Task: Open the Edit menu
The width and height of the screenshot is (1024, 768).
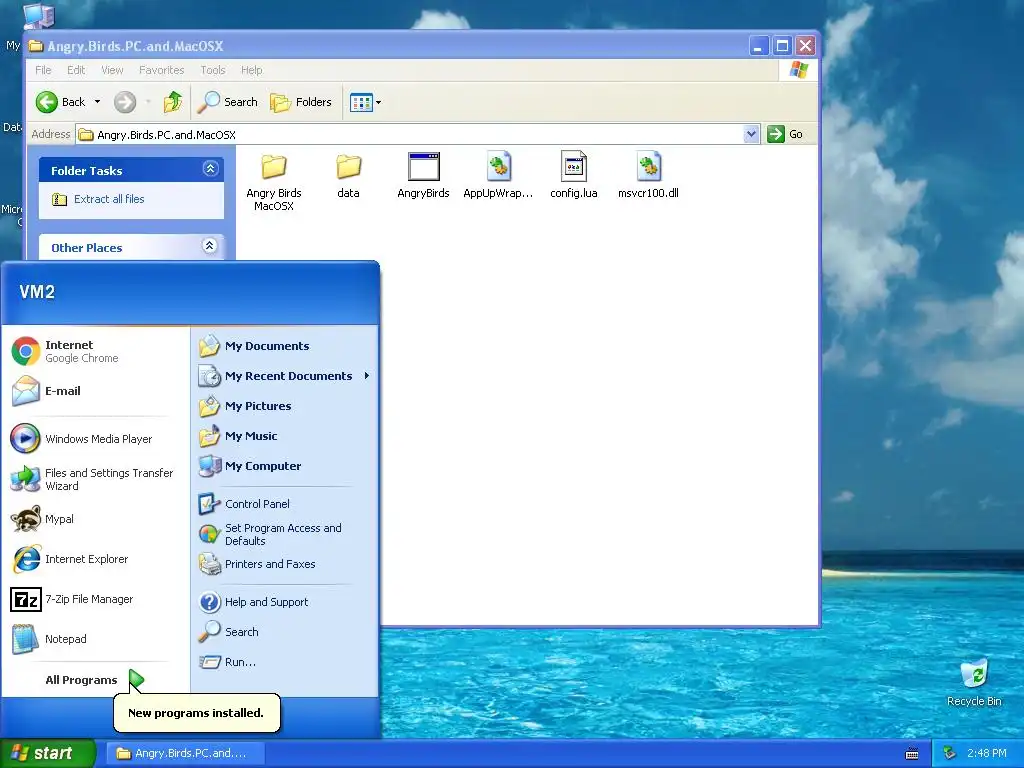Action: (x=76, y=70)
